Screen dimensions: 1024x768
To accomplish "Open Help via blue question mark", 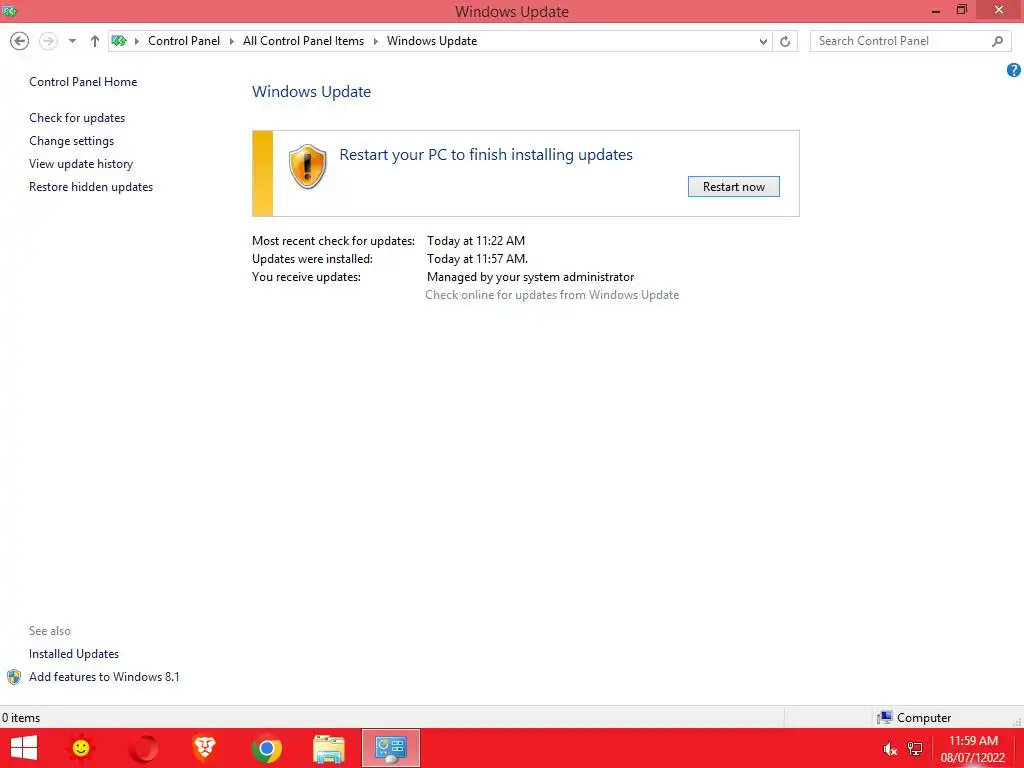I will pyautogui.click(x=1014, y=70).
